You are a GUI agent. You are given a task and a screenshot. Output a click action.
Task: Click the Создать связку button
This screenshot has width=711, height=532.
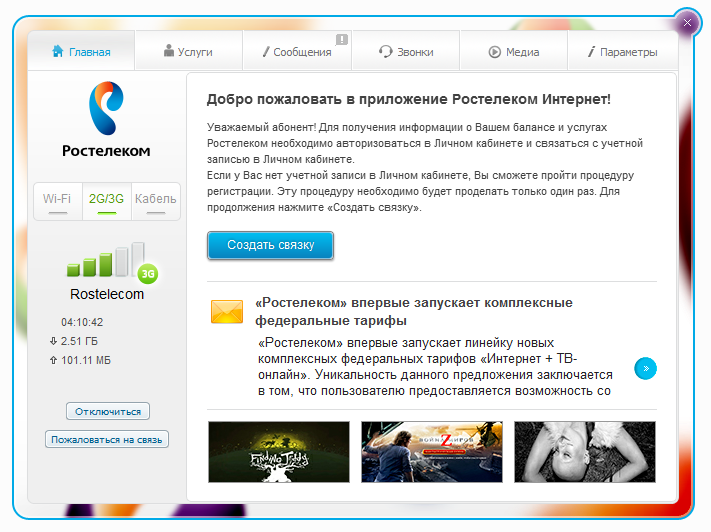coord(270,245)
